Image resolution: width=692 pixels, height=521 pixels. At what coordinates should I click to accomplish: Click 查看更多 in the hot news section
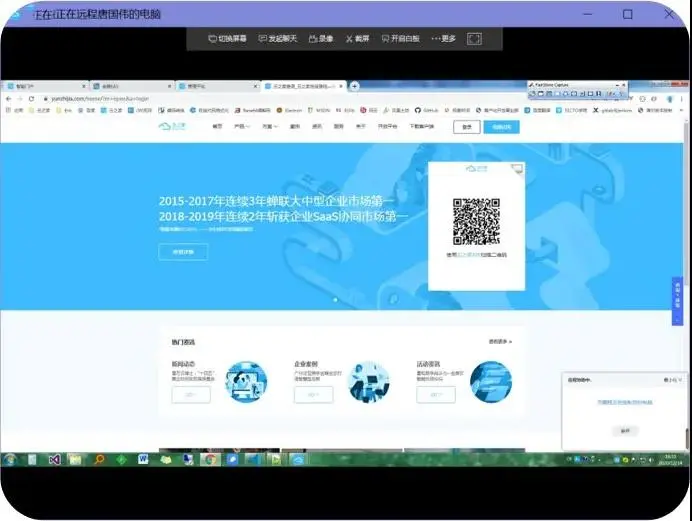click(x=500, y=341)
